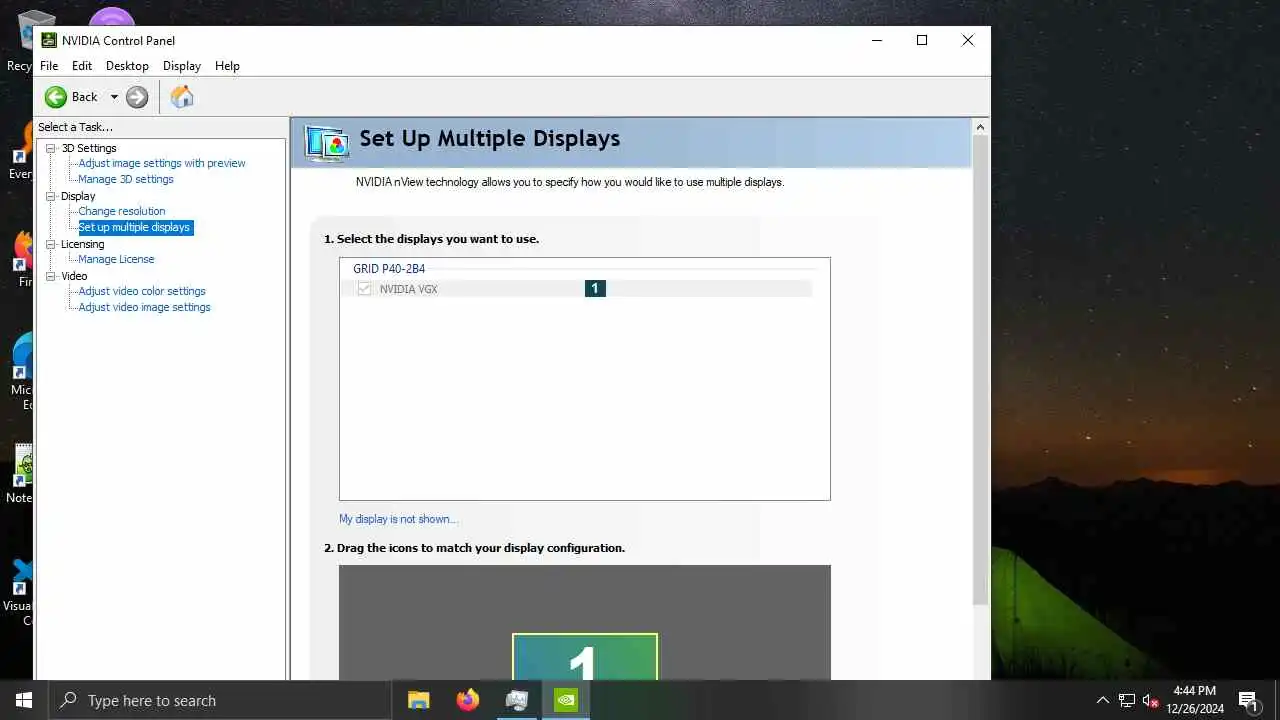
Task: Click the Forward arrow icon
Action: (137, 97)
